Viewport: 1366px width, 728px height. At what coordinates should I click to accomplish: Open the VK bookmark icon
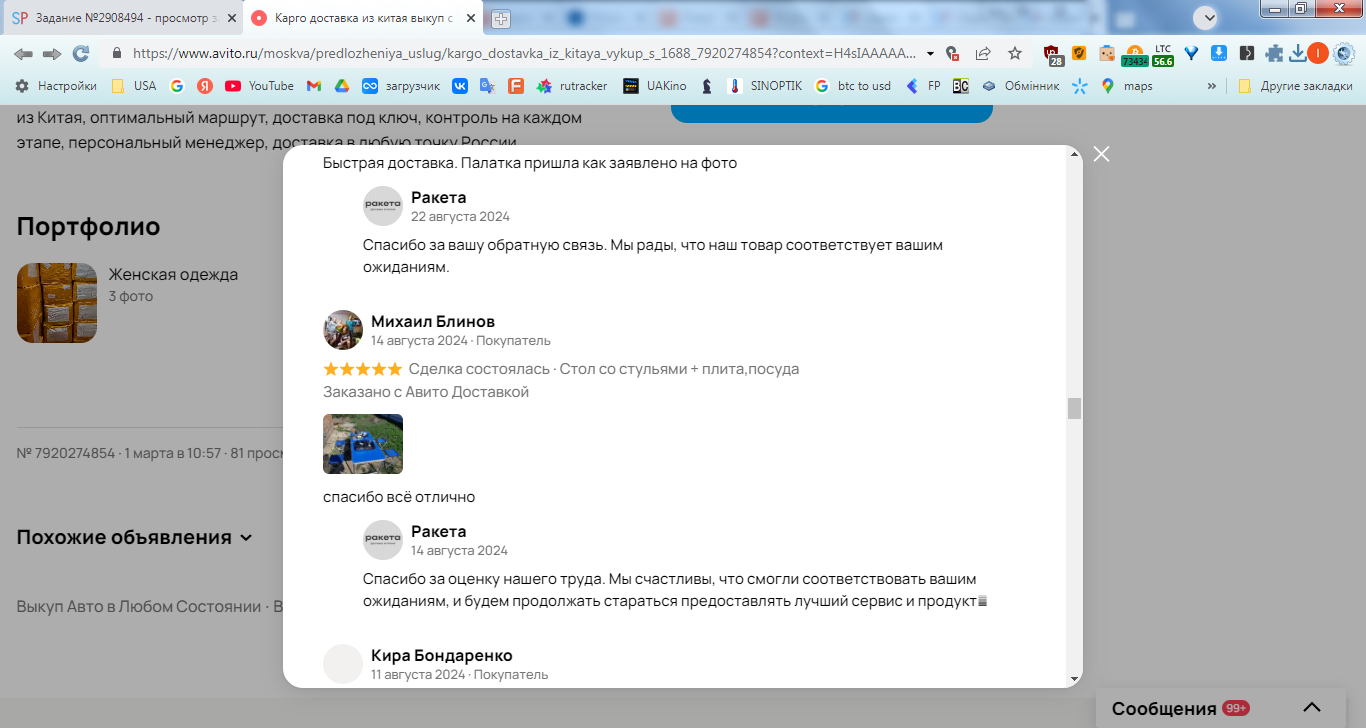point(460,86)
